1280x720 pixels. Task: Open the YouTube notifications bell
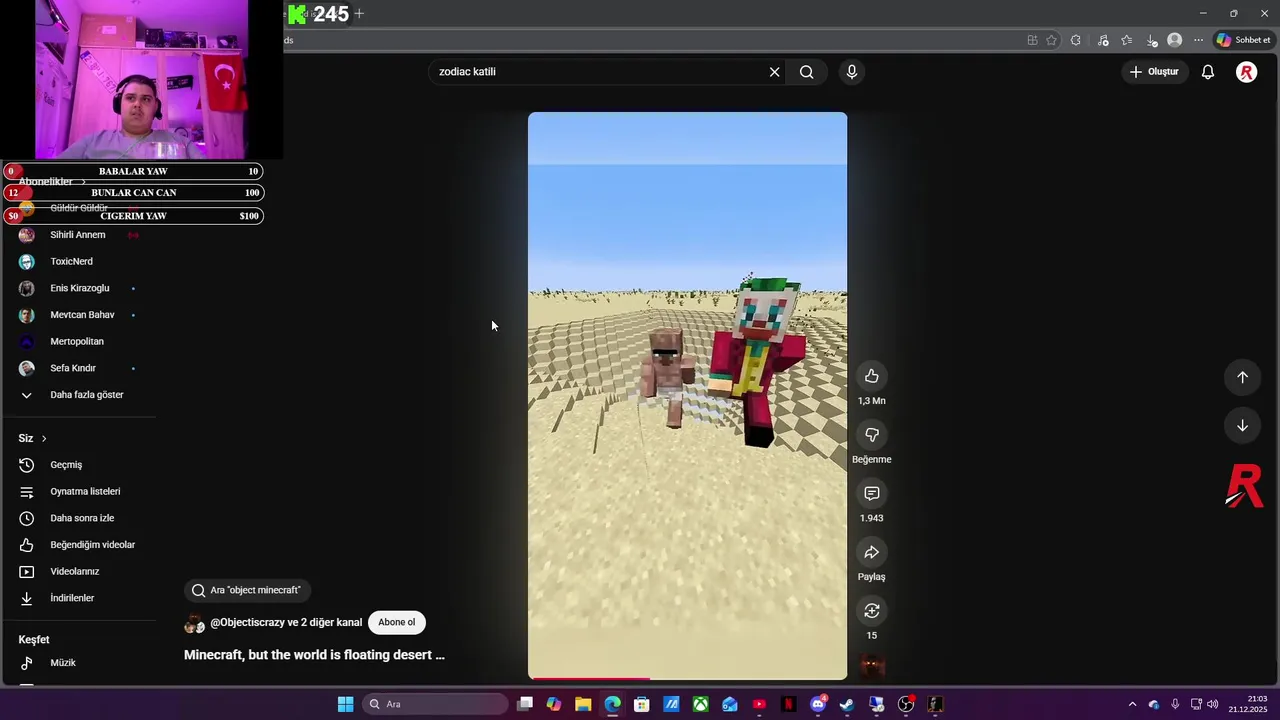tap(1208, 72)
